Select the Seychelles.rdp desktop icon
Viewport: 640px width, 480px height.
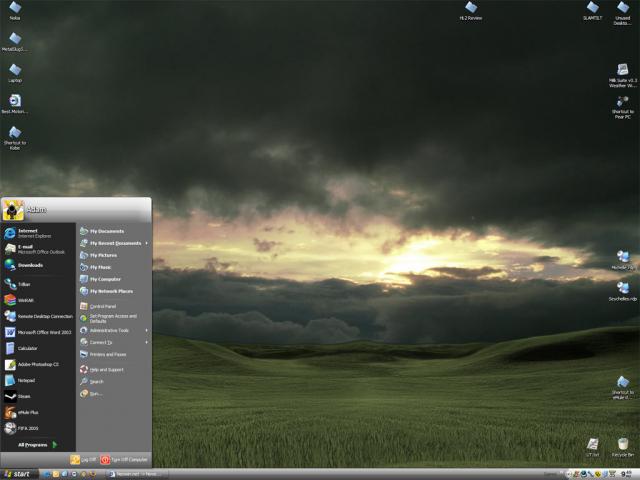tap(623, 291)
